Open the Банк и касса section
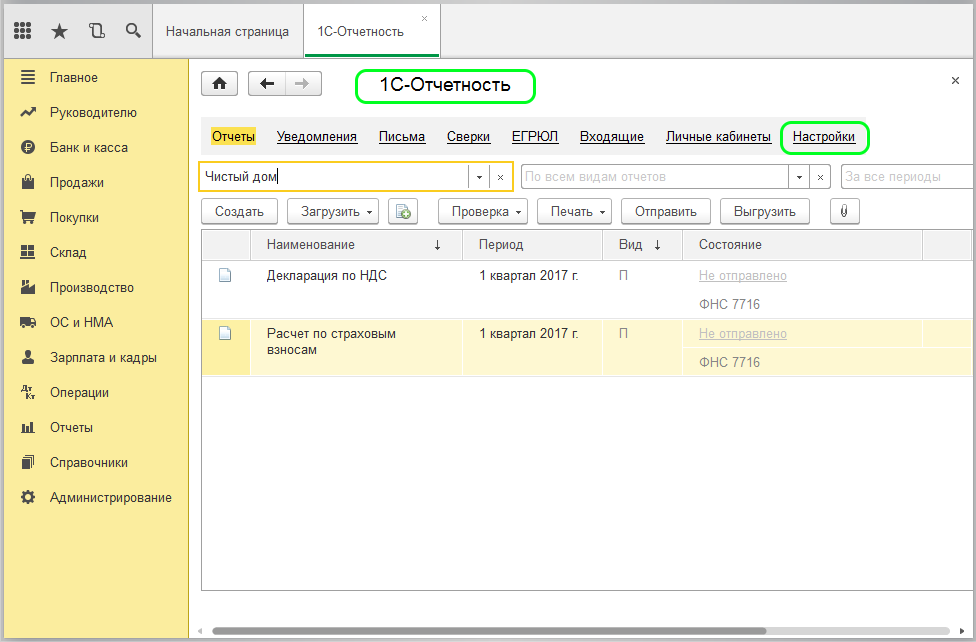Viewport: 976px width, 642px height. 88,148
